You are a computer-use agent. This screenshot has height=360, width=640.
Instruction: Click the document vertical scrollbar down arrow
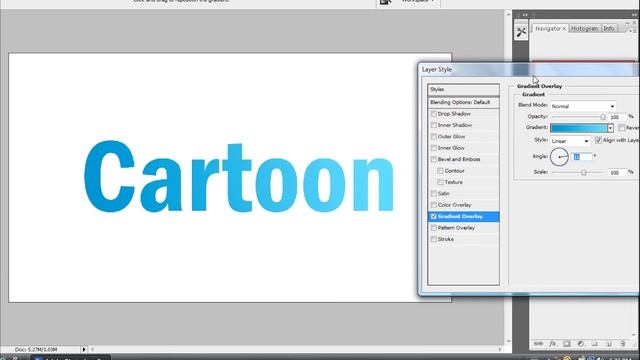click(x=508, y=341)
